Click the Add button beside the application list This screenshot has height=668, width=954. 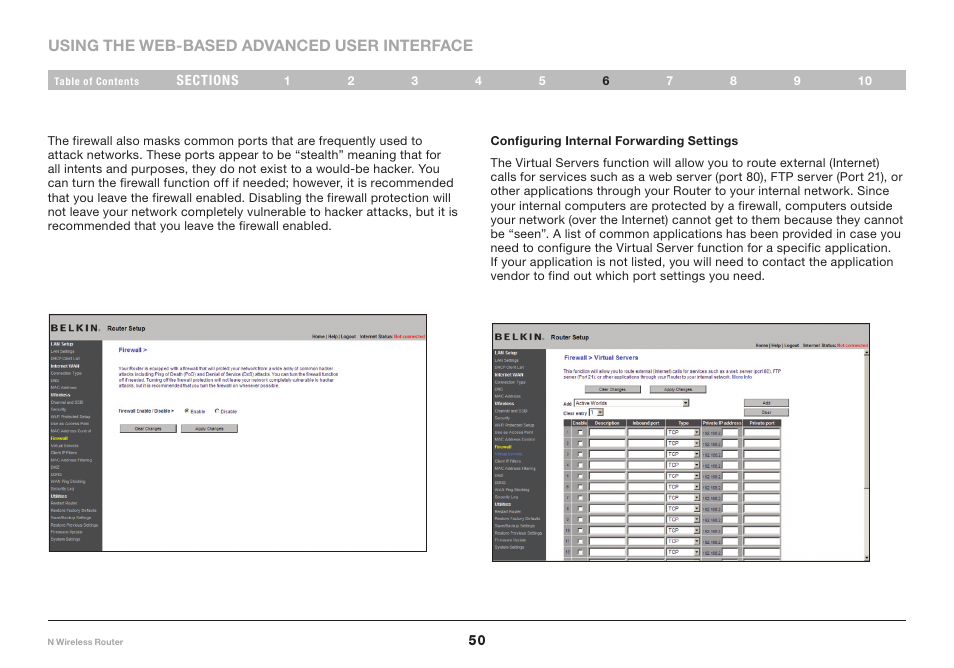(767, 403)
